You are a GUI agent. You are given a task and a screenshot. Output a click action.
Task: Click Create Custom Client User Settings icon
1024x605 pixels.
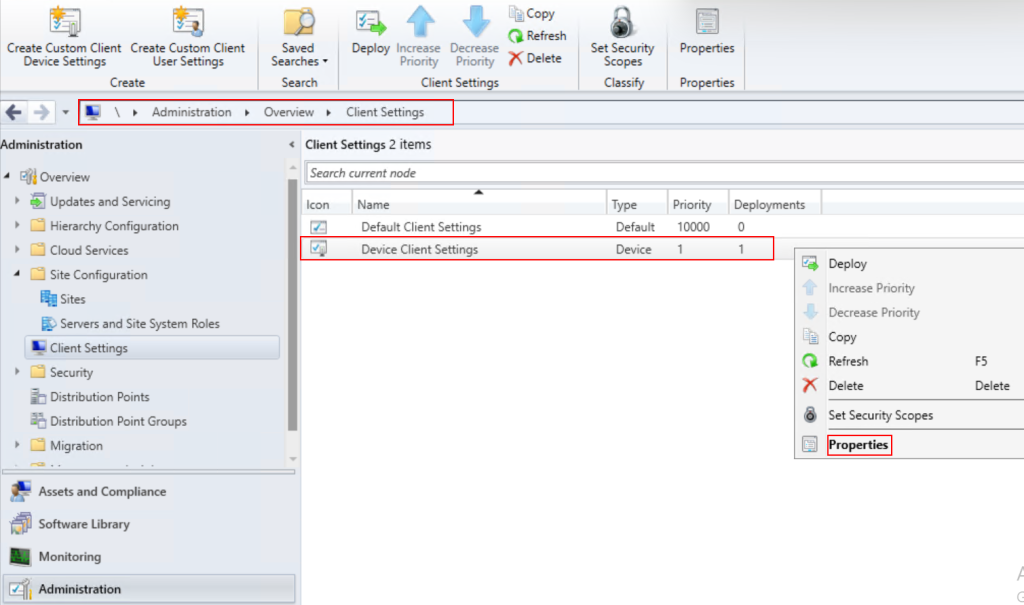pyautogui.click(x=187, y=21)
